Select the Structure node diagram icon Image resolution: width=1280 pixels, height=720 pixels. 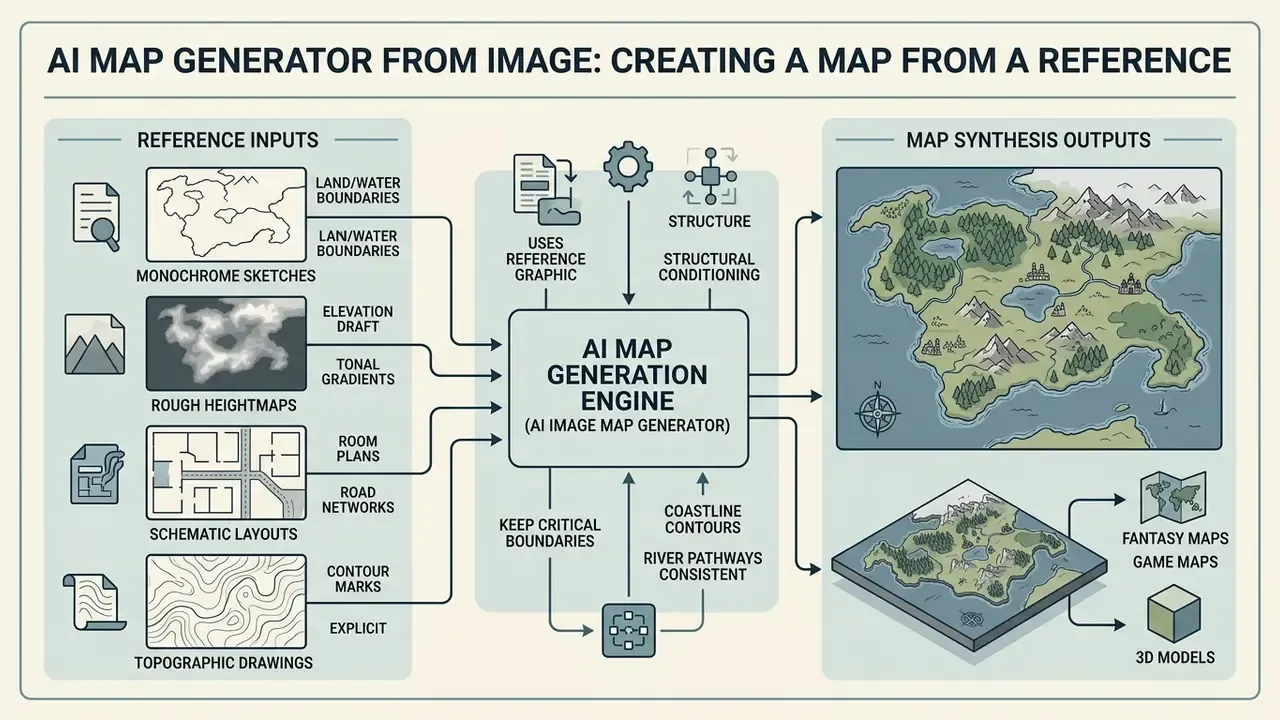[x=711, y=176]
